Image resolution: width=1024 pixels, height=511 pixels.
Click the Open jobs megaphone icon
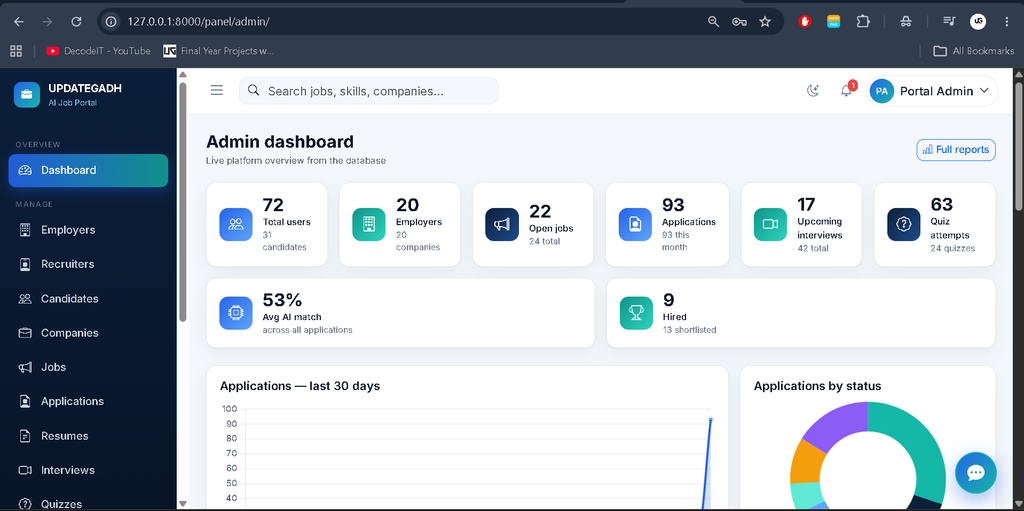tap(502, 224)
